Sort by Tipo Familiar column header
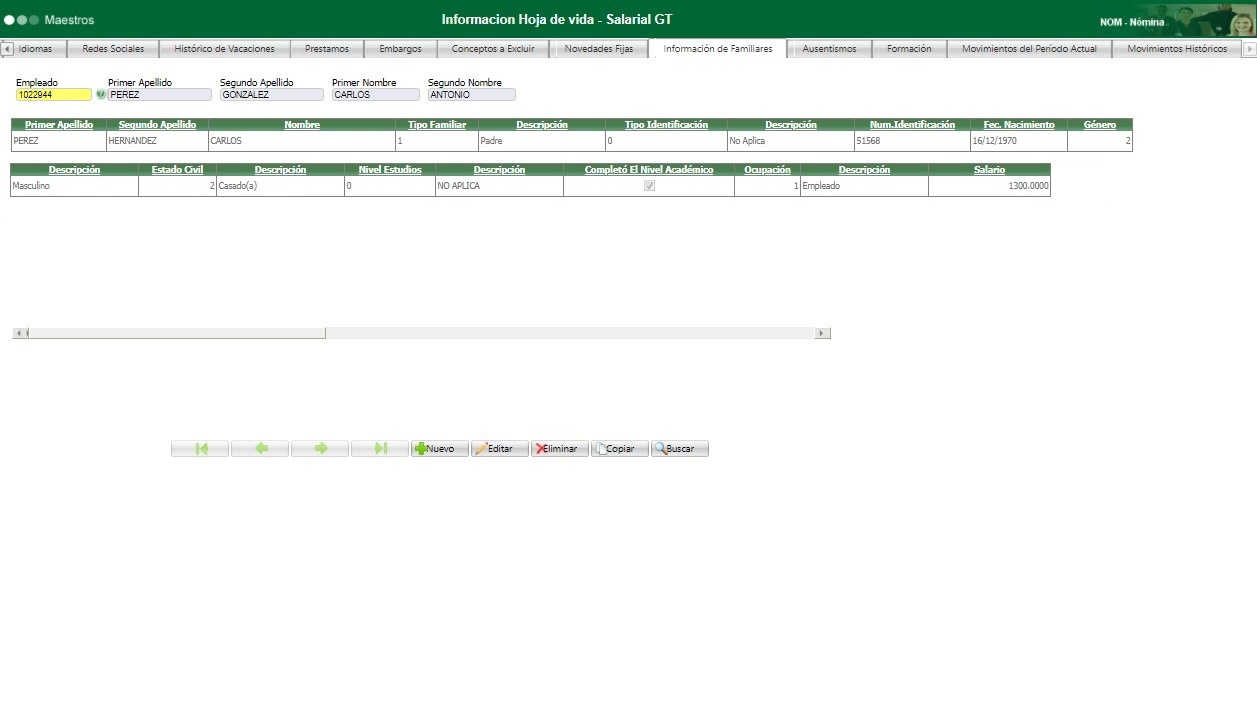The width and height of the screenshot is (1257, 704). 437,125
